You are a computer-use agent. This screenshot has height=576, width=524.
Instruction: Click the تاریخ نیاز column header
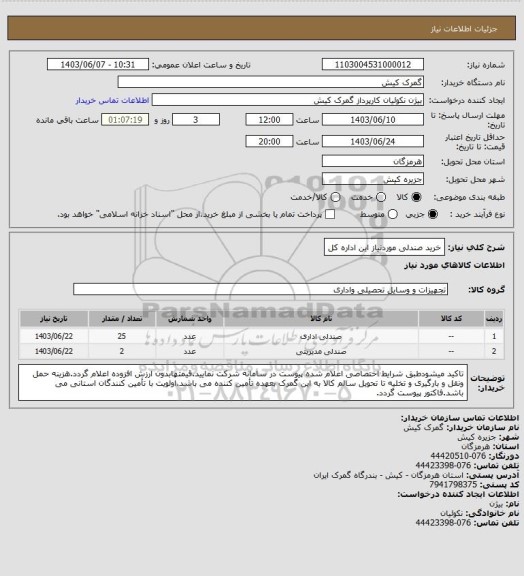54,318
